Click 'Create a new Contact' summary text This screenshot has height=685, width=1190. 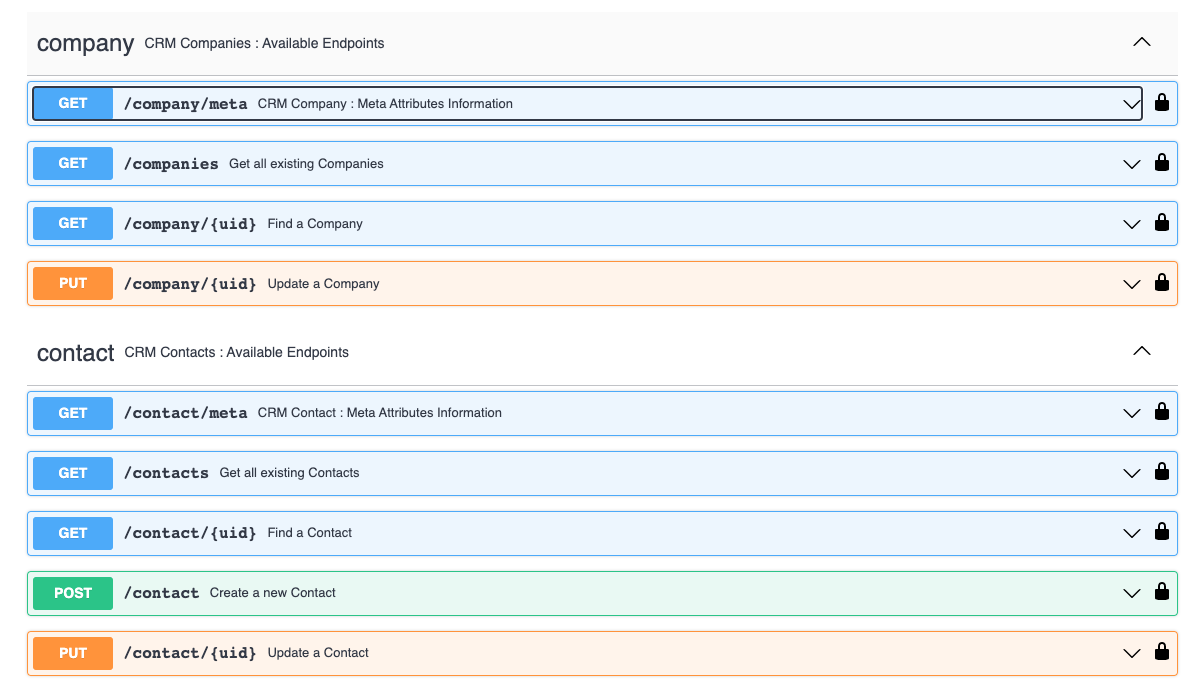click(272, 592)
